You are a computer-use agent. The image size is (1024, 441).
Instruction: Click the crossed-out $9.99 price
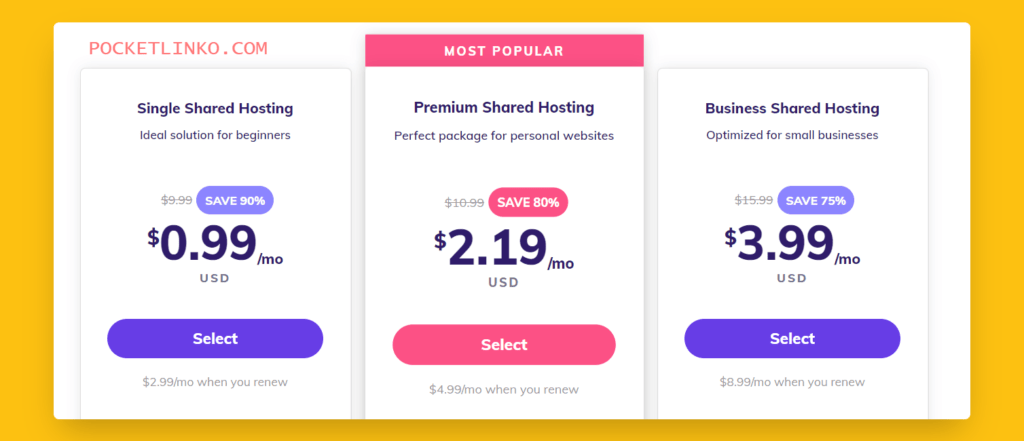(x=175, y=200)
